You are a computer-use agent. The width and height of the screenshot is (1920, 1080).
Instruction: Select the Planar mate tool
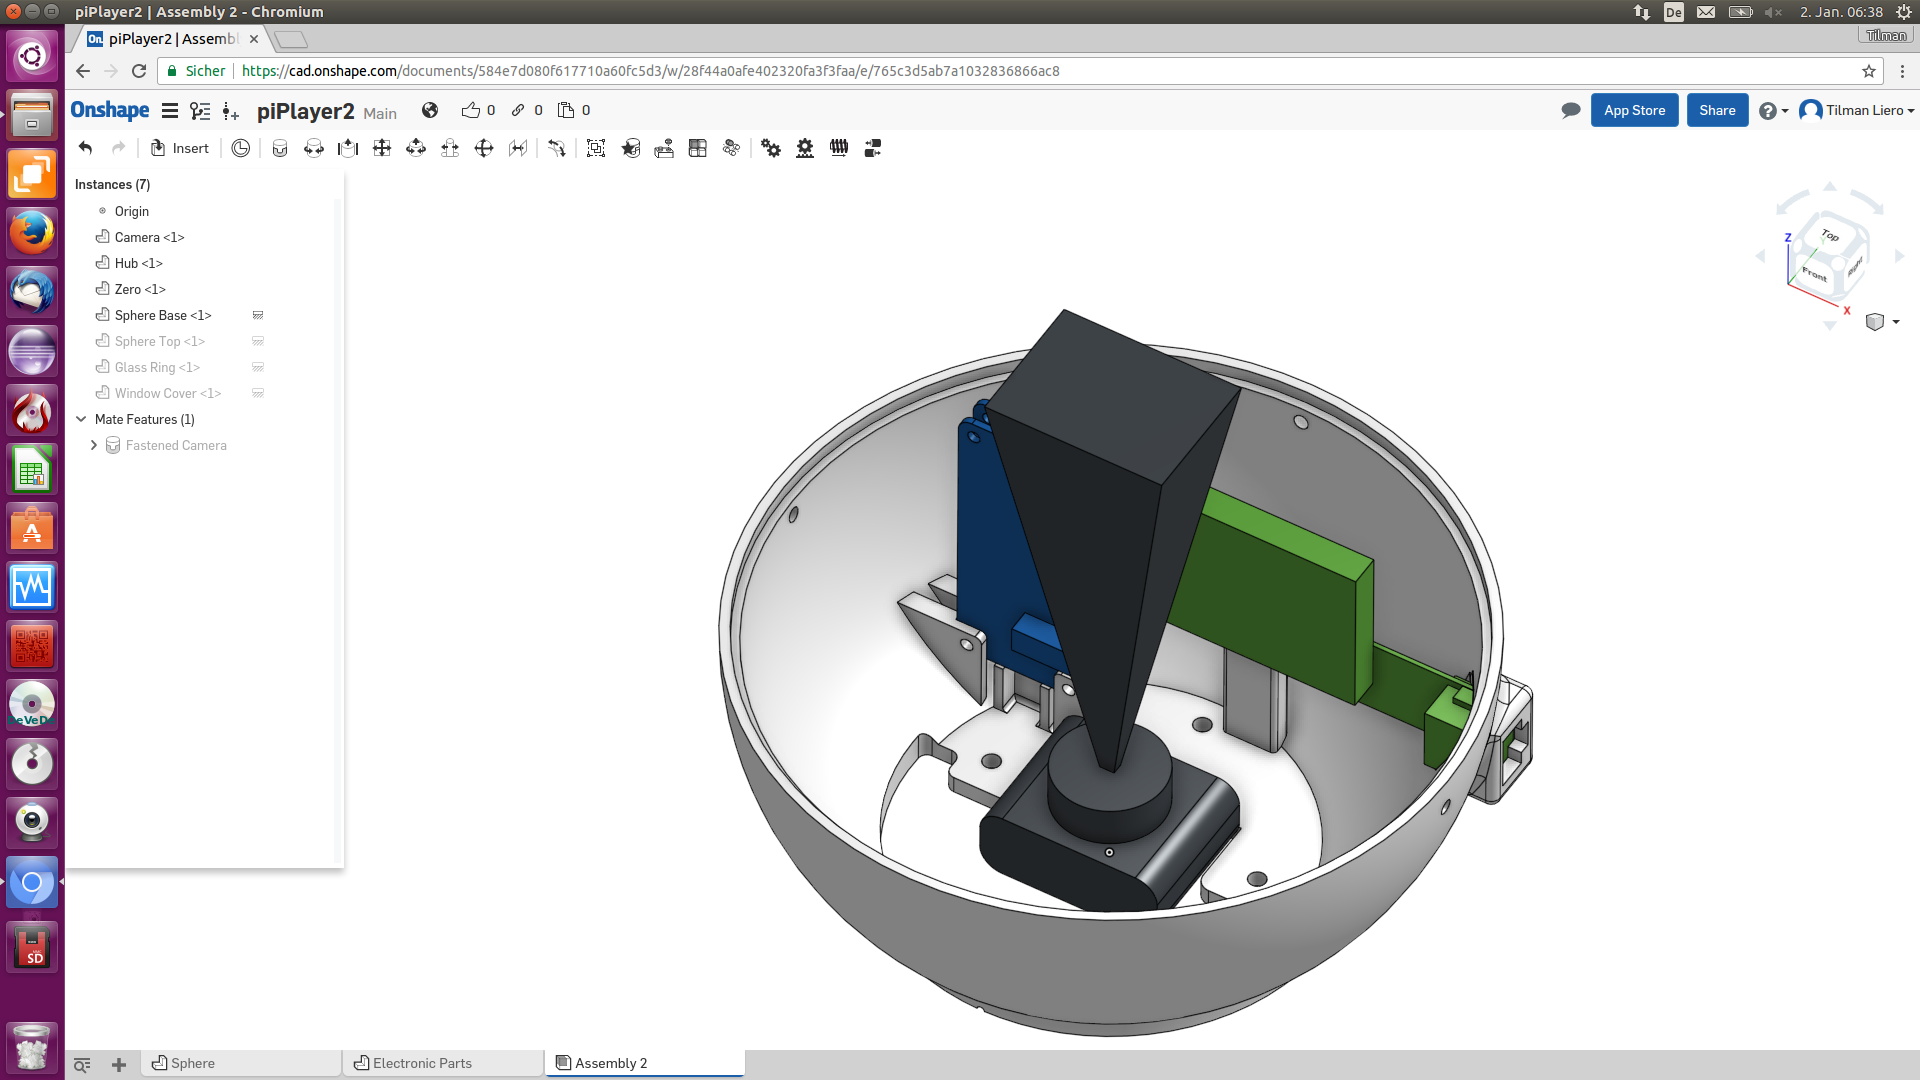click(x=382, y=148)
